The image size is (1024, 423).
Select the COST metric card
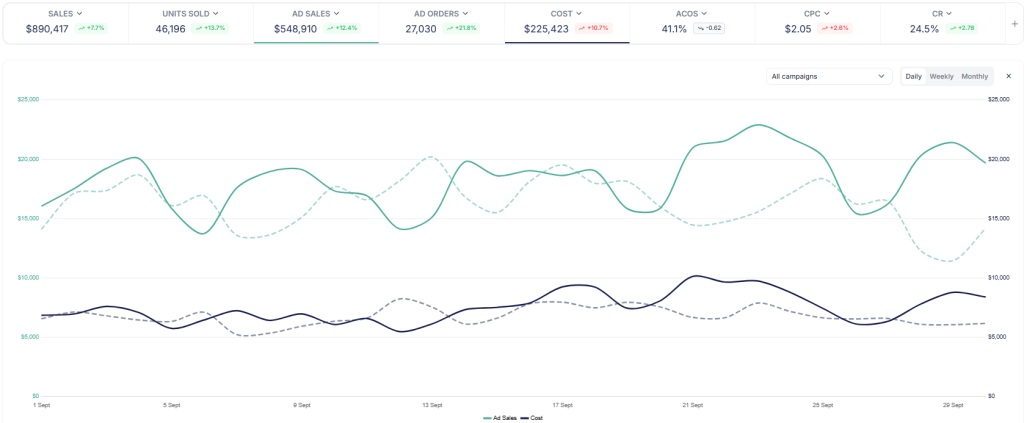pos(566,22)
